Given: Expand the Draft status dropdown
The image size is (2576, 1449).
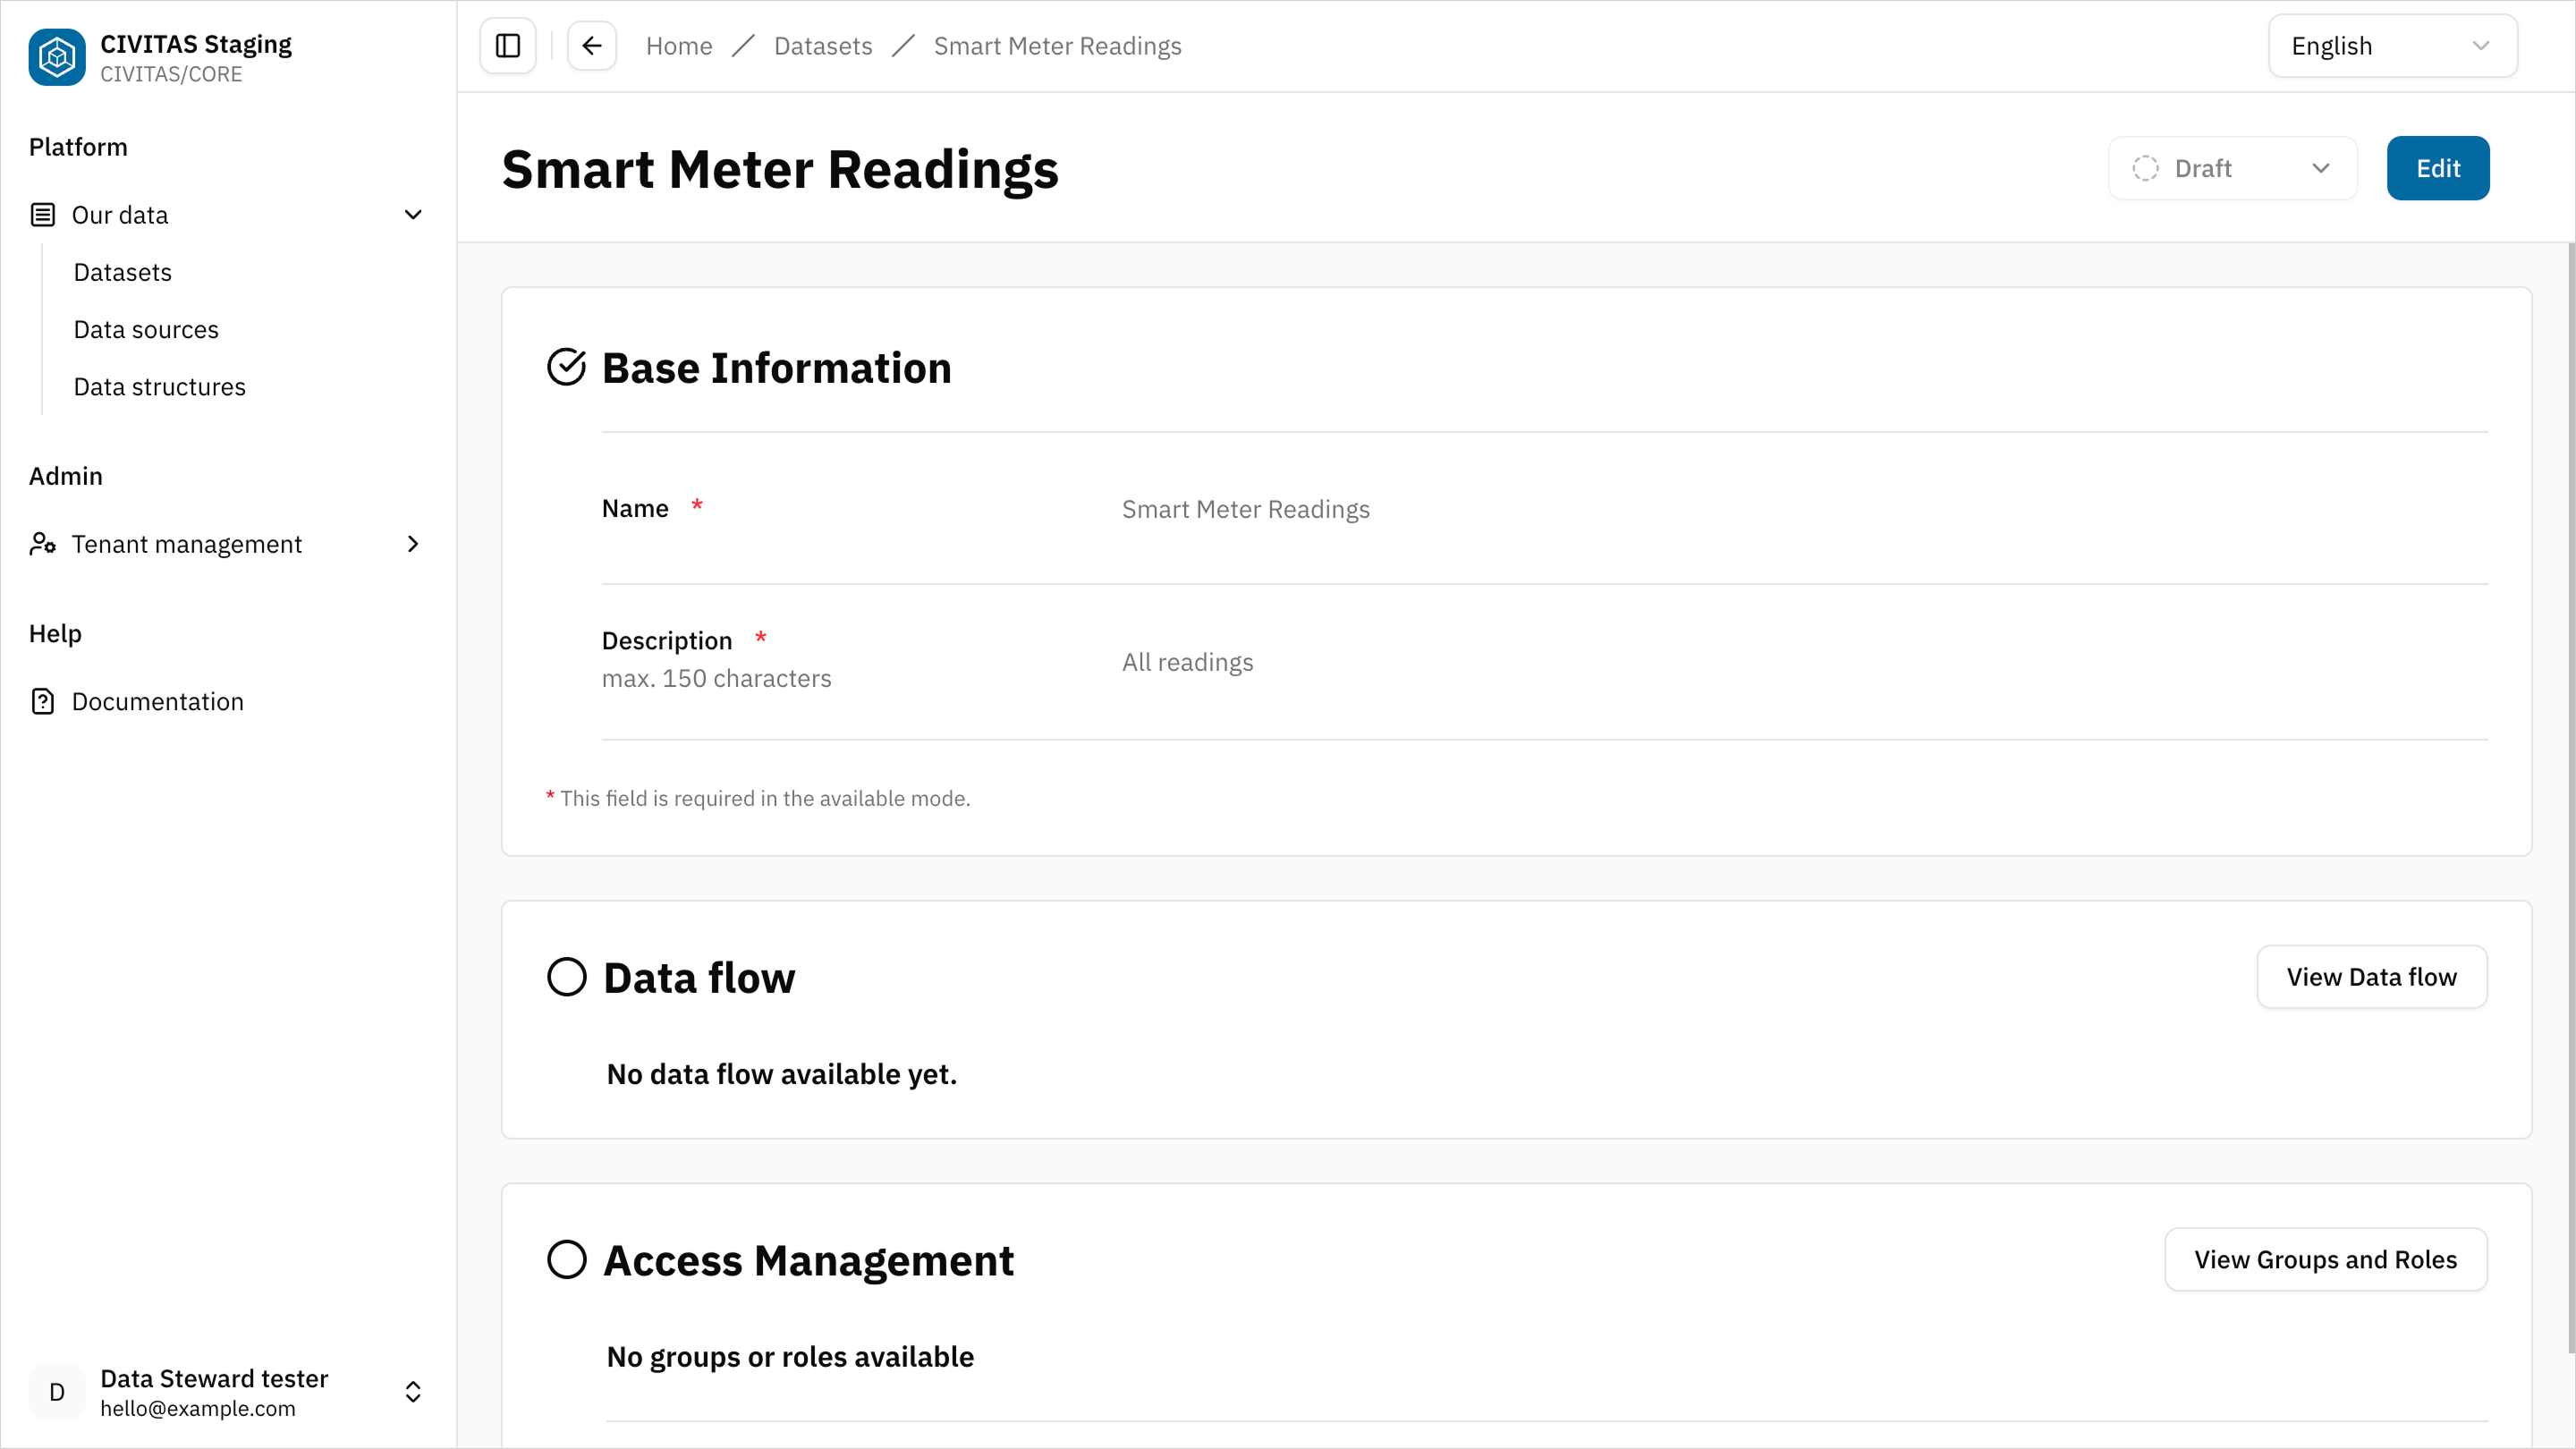Looking at the screenshot, I should pos(2322,168).
